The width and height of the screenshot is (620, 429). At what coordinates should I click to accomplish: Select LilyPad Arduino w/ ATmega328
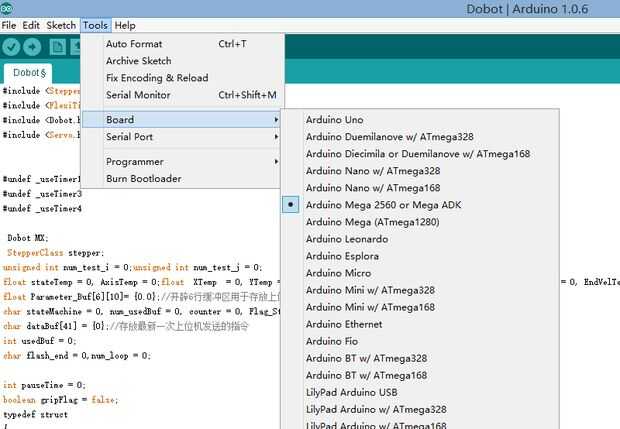(x=420, y=409)
